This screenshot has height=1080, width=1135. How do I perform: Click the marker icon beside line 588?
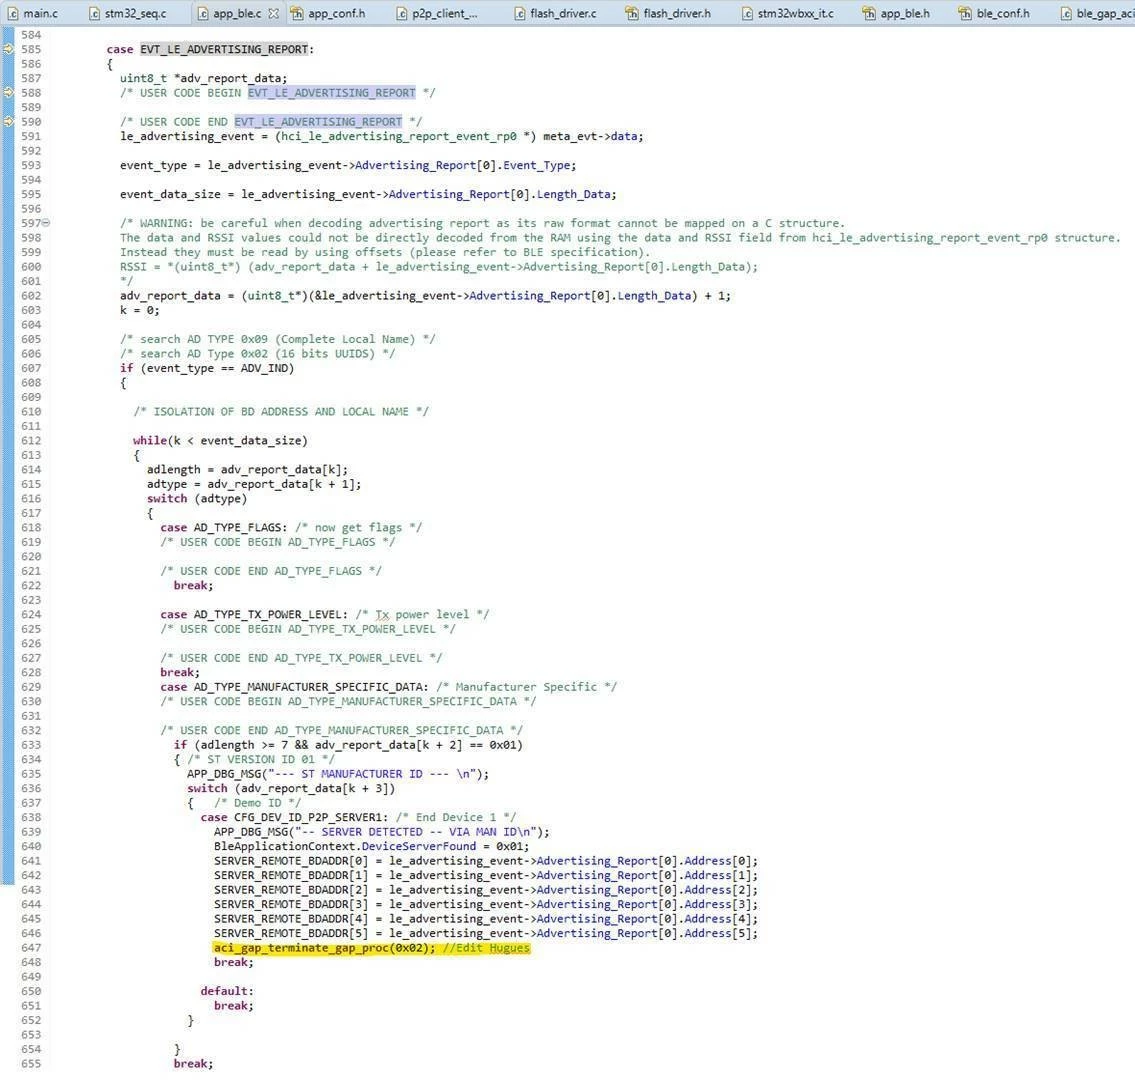pyautogui.click(x=8, y=93)
